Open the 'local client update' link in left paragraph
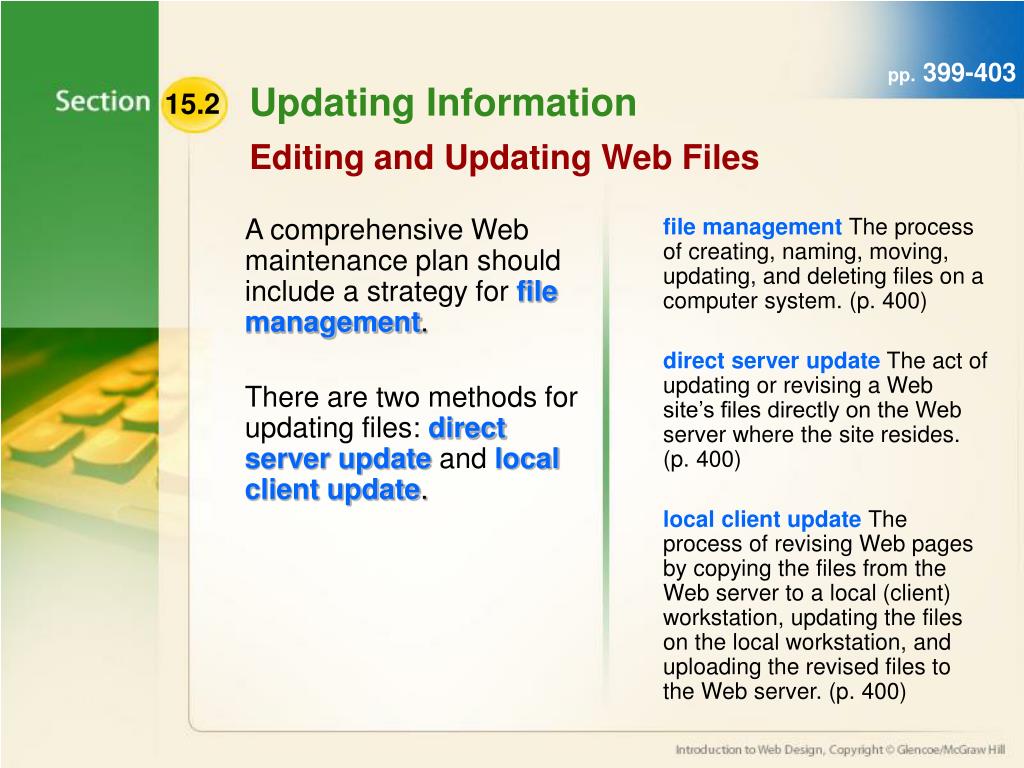The image size is (1024, 768). (402, 474)
